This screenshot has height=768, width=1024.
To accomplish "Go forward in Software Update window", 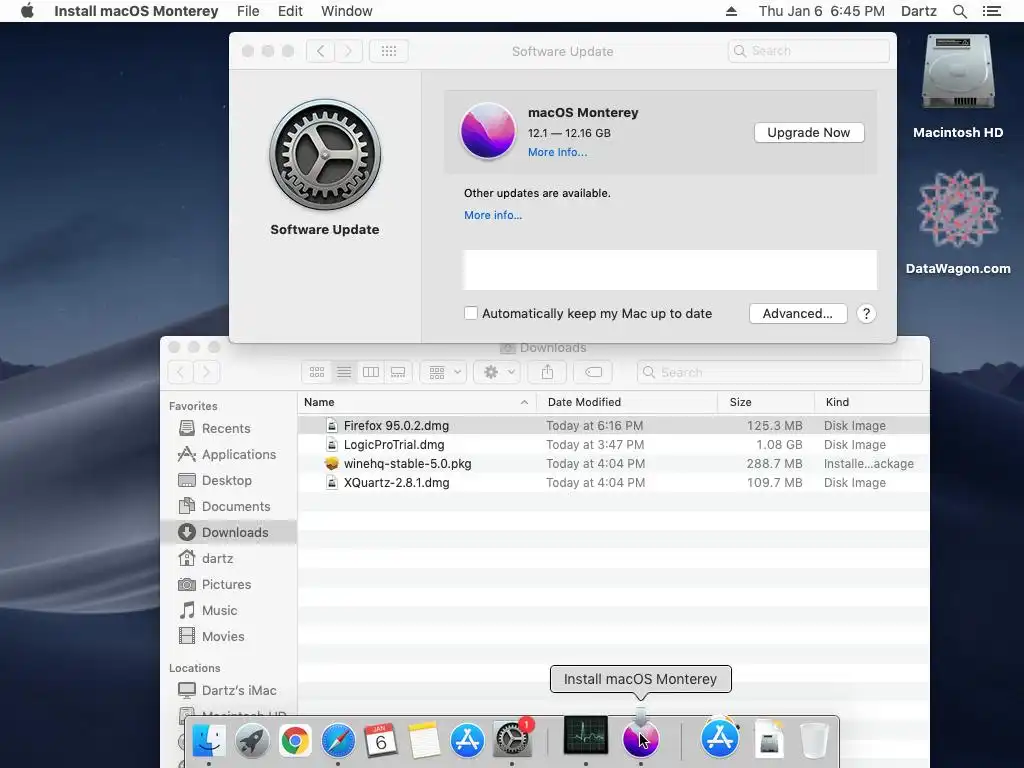I will (x=349, y=51).
